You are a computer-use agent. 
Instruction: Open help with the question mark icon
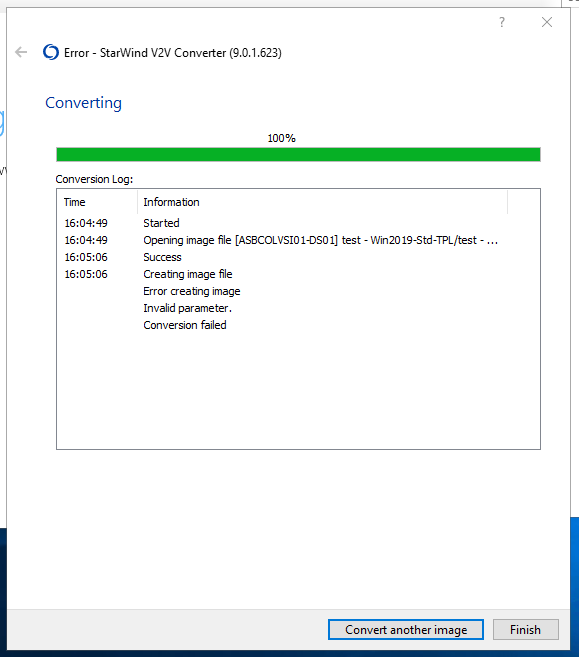coord(502,22)
